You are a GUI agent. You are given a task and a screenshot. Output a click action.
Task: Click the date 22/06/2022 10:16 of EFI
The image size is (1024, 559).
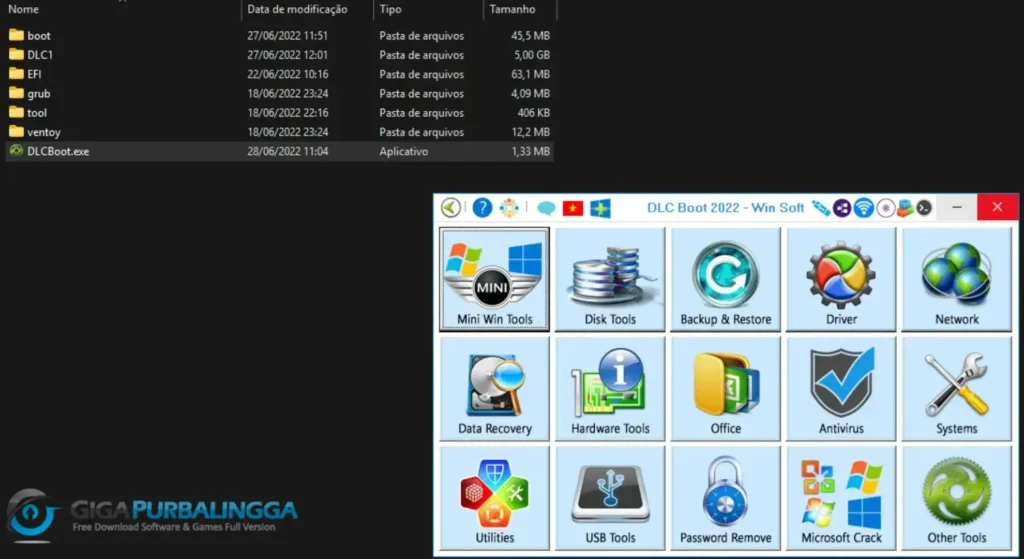(x=287, y=74)
